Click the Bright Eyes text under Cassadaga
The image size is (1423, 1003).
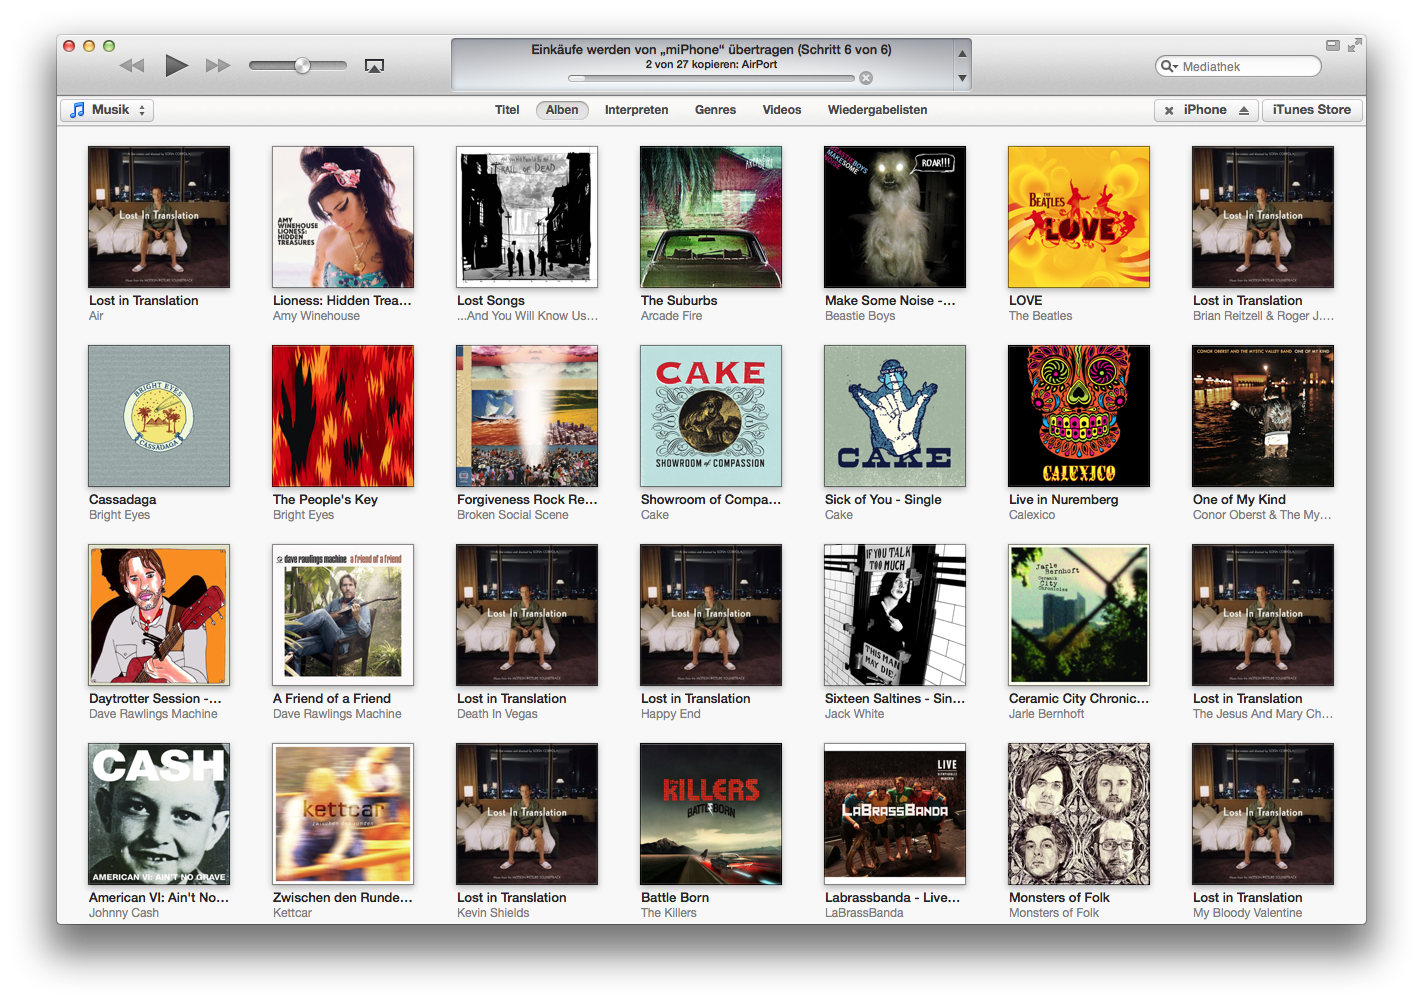point(119,515)
